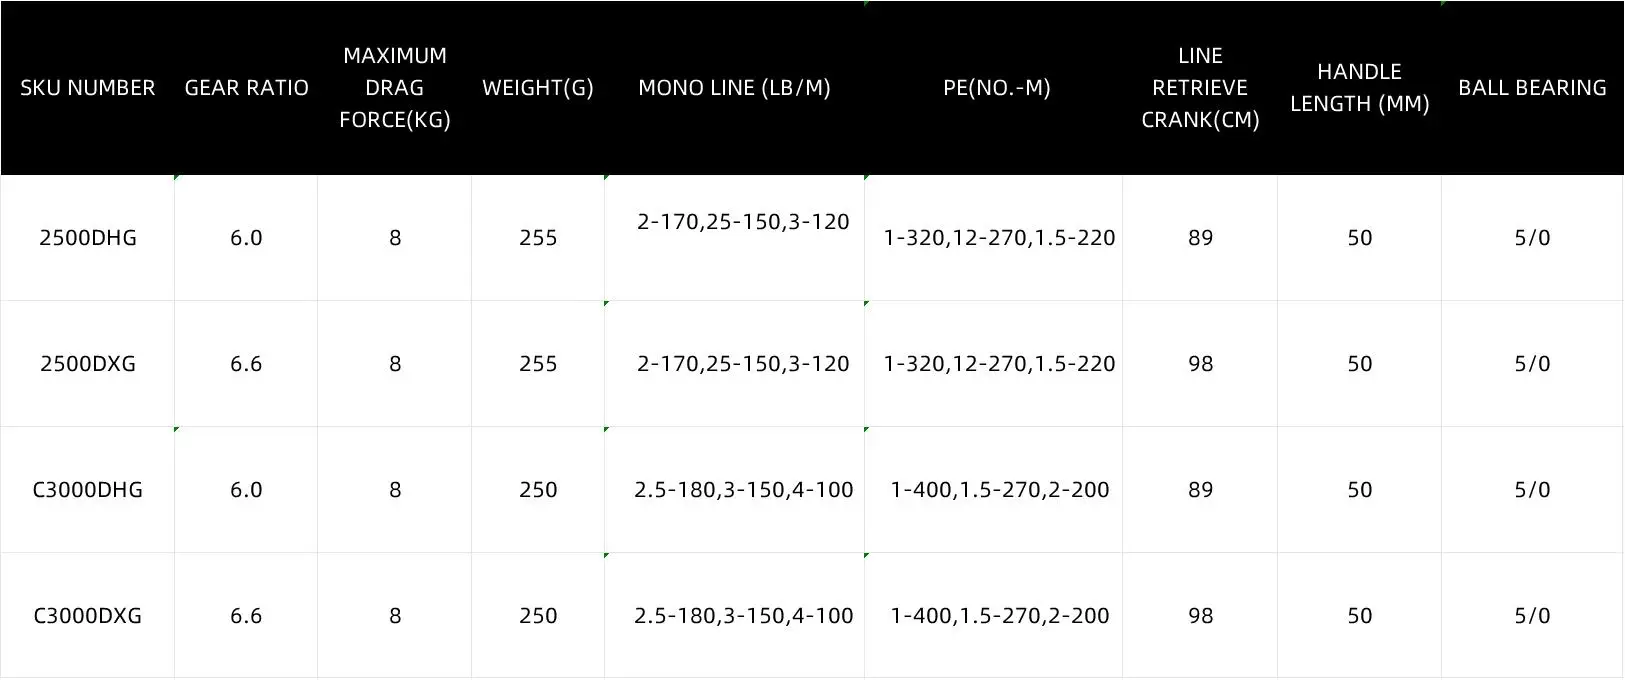
Task: Select the 2500DHG SKU cell
Action: [88, 238]
